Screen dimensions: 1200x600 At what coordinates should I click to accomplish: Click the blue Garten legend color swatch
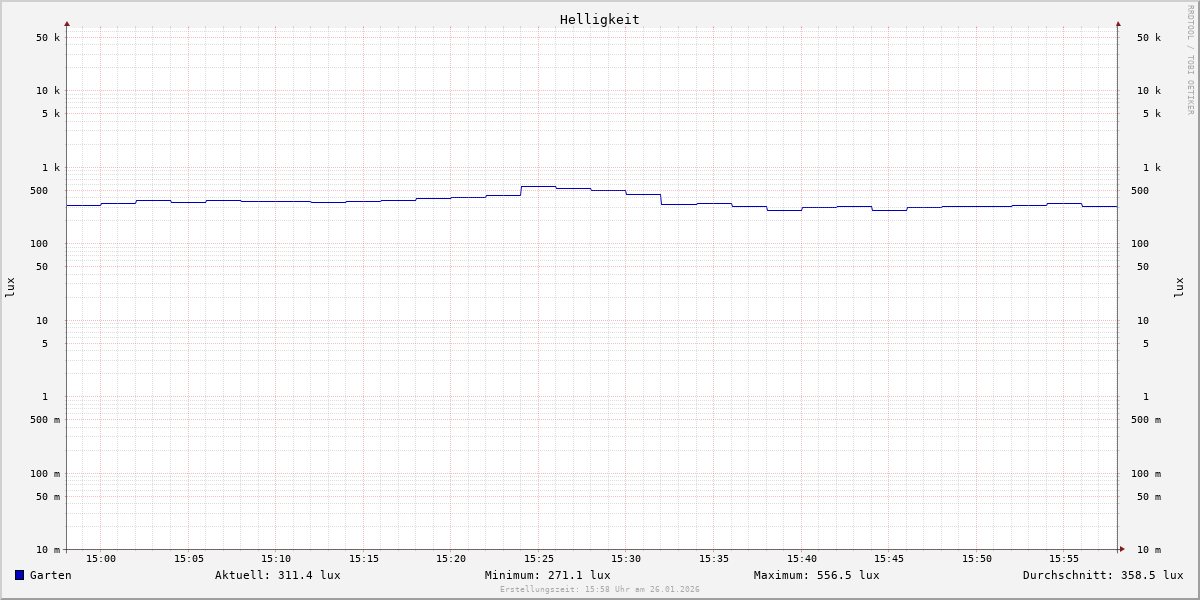click(x=19, y=575)
